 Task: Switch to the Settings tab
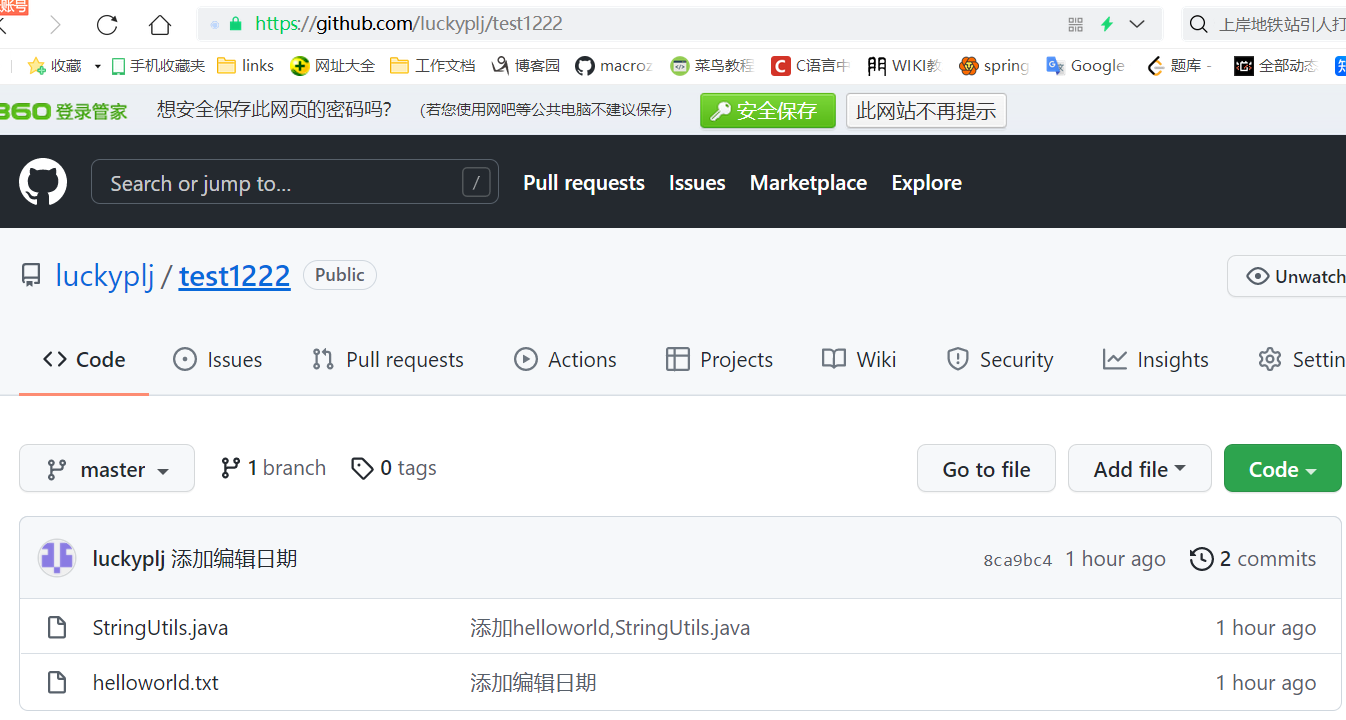pos(1302,360)
